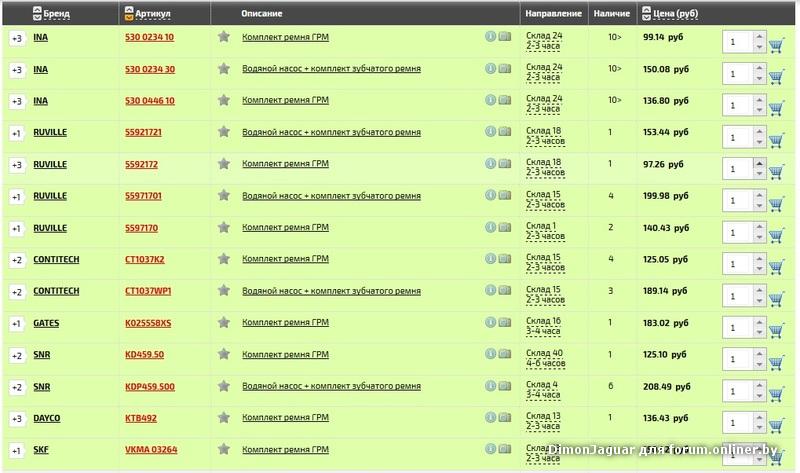Viewport: 800px width, 473px height.
Task: Open info icon for 530 0234 10
Action: pos(490,36)
